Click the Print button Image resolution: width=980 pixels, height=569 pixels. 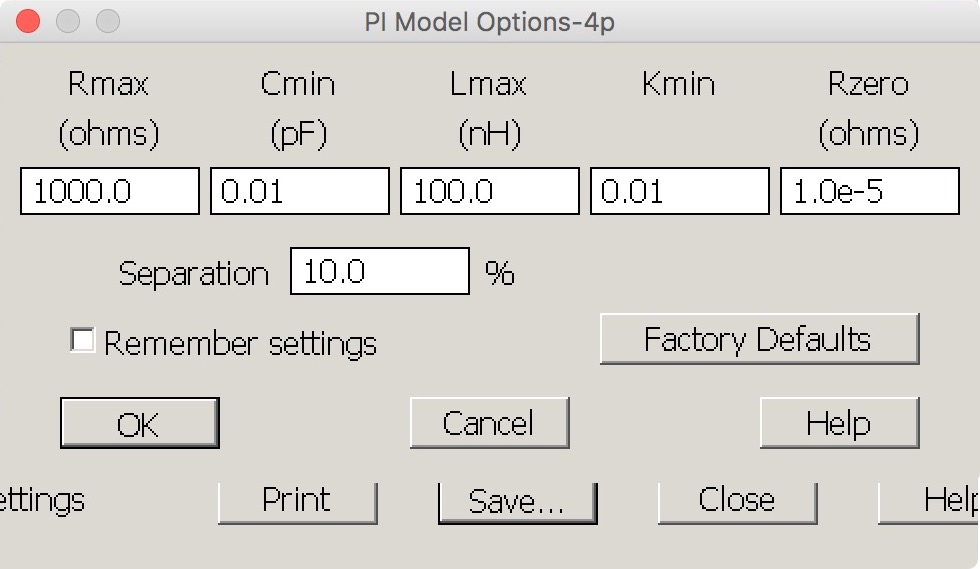click(297, 500)
